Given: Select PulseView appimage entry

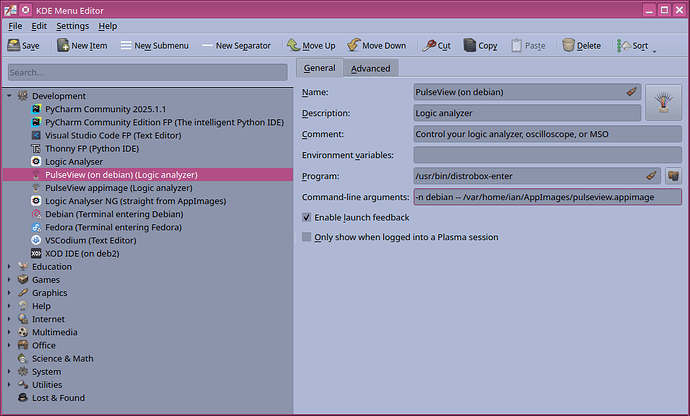Looking at the screenshot, I should click(x=119, y=188).
